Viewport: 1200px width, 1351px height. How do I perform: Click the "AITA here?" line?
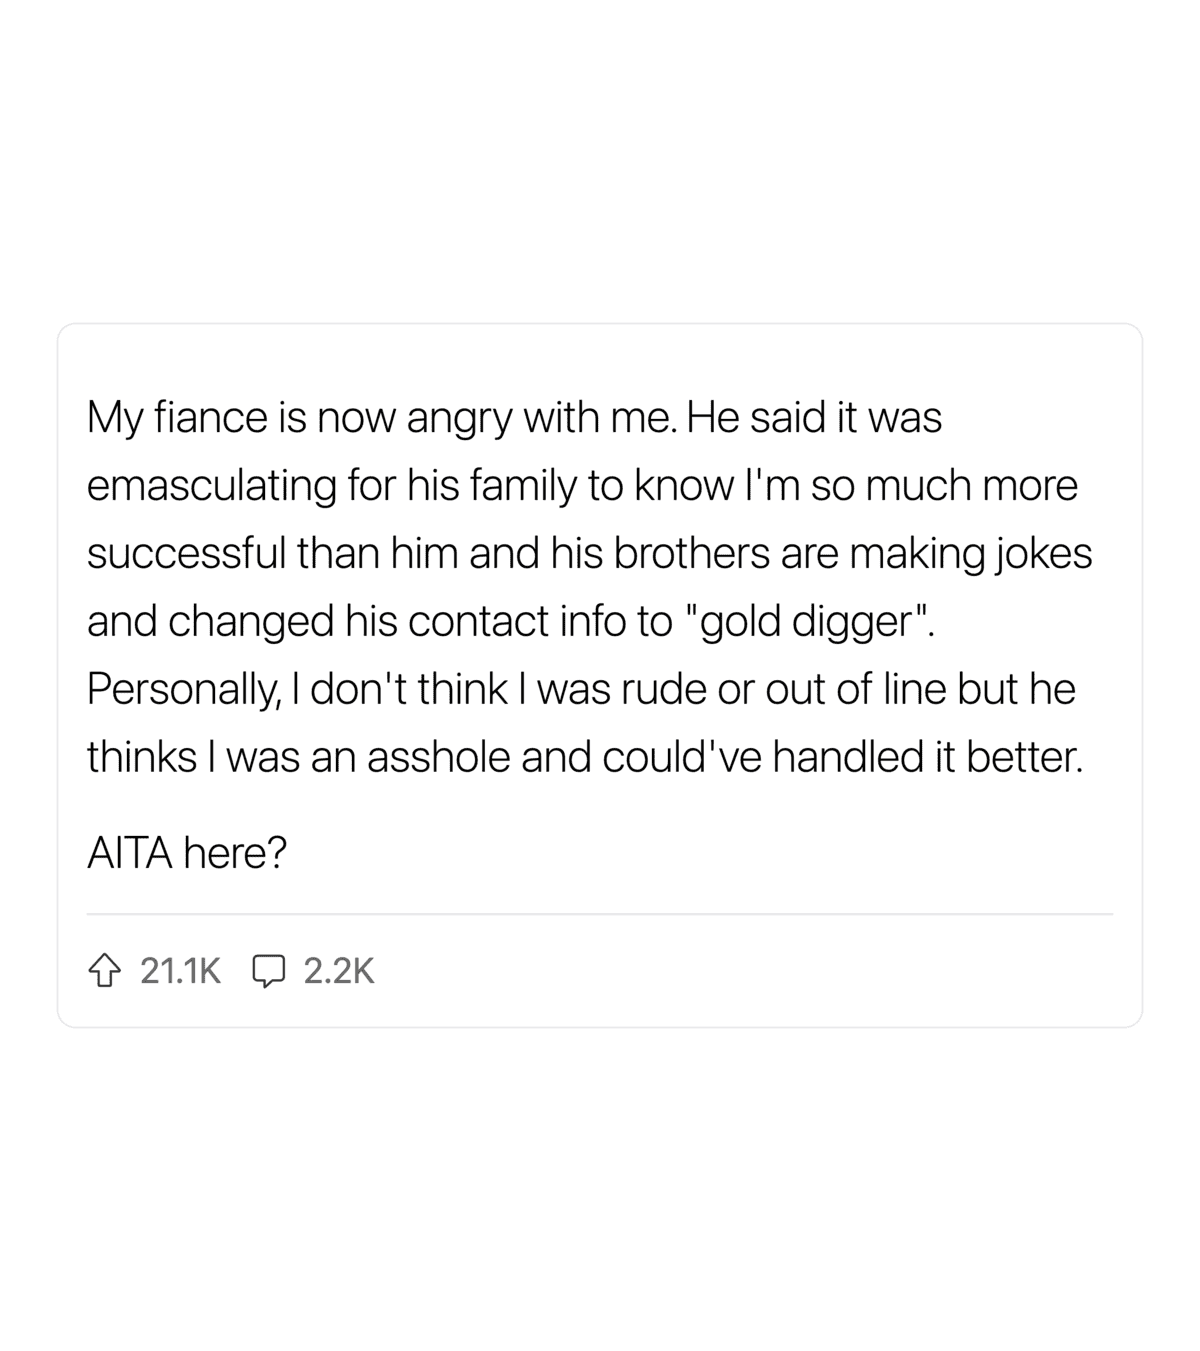click(187, 853)
